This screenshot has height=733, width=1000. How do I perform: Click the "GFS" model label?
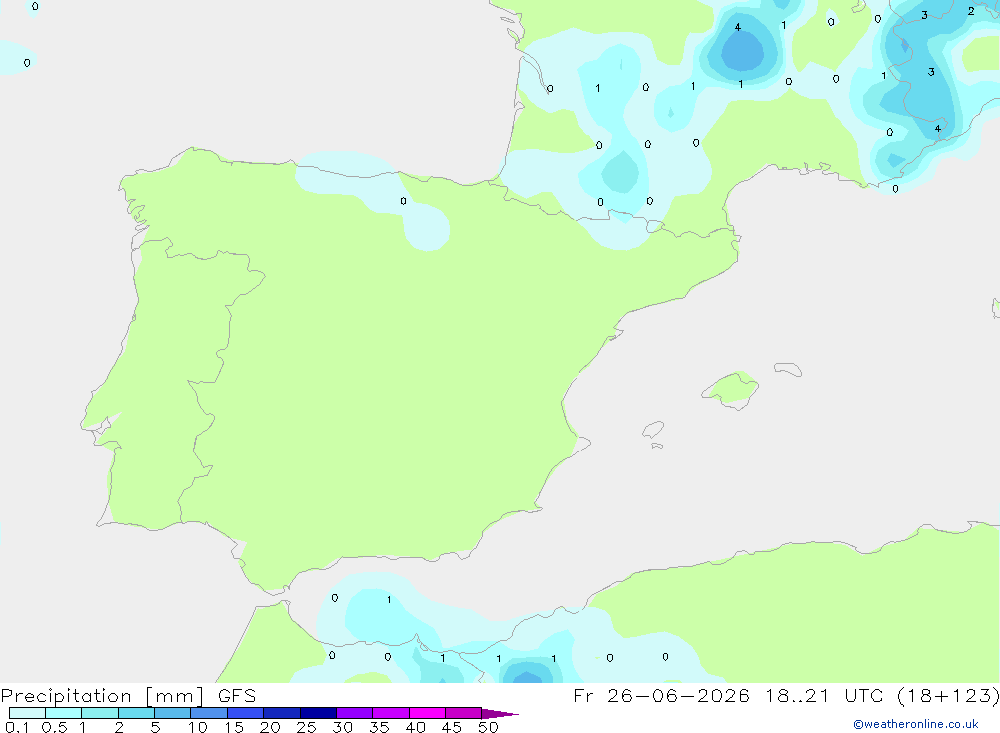[x=237, y=696]
